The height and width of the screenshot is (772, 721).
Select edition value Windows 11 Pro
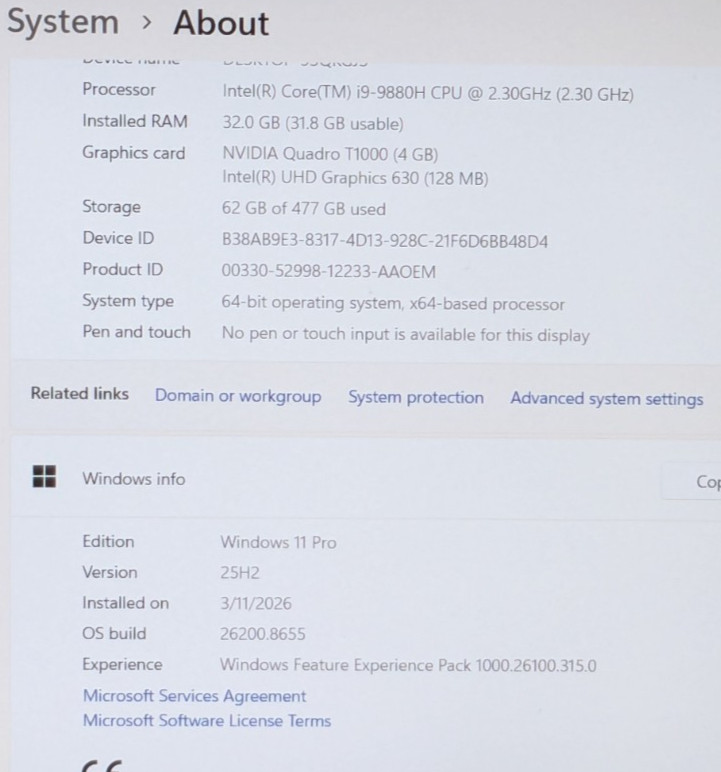(x=278, y=542)
